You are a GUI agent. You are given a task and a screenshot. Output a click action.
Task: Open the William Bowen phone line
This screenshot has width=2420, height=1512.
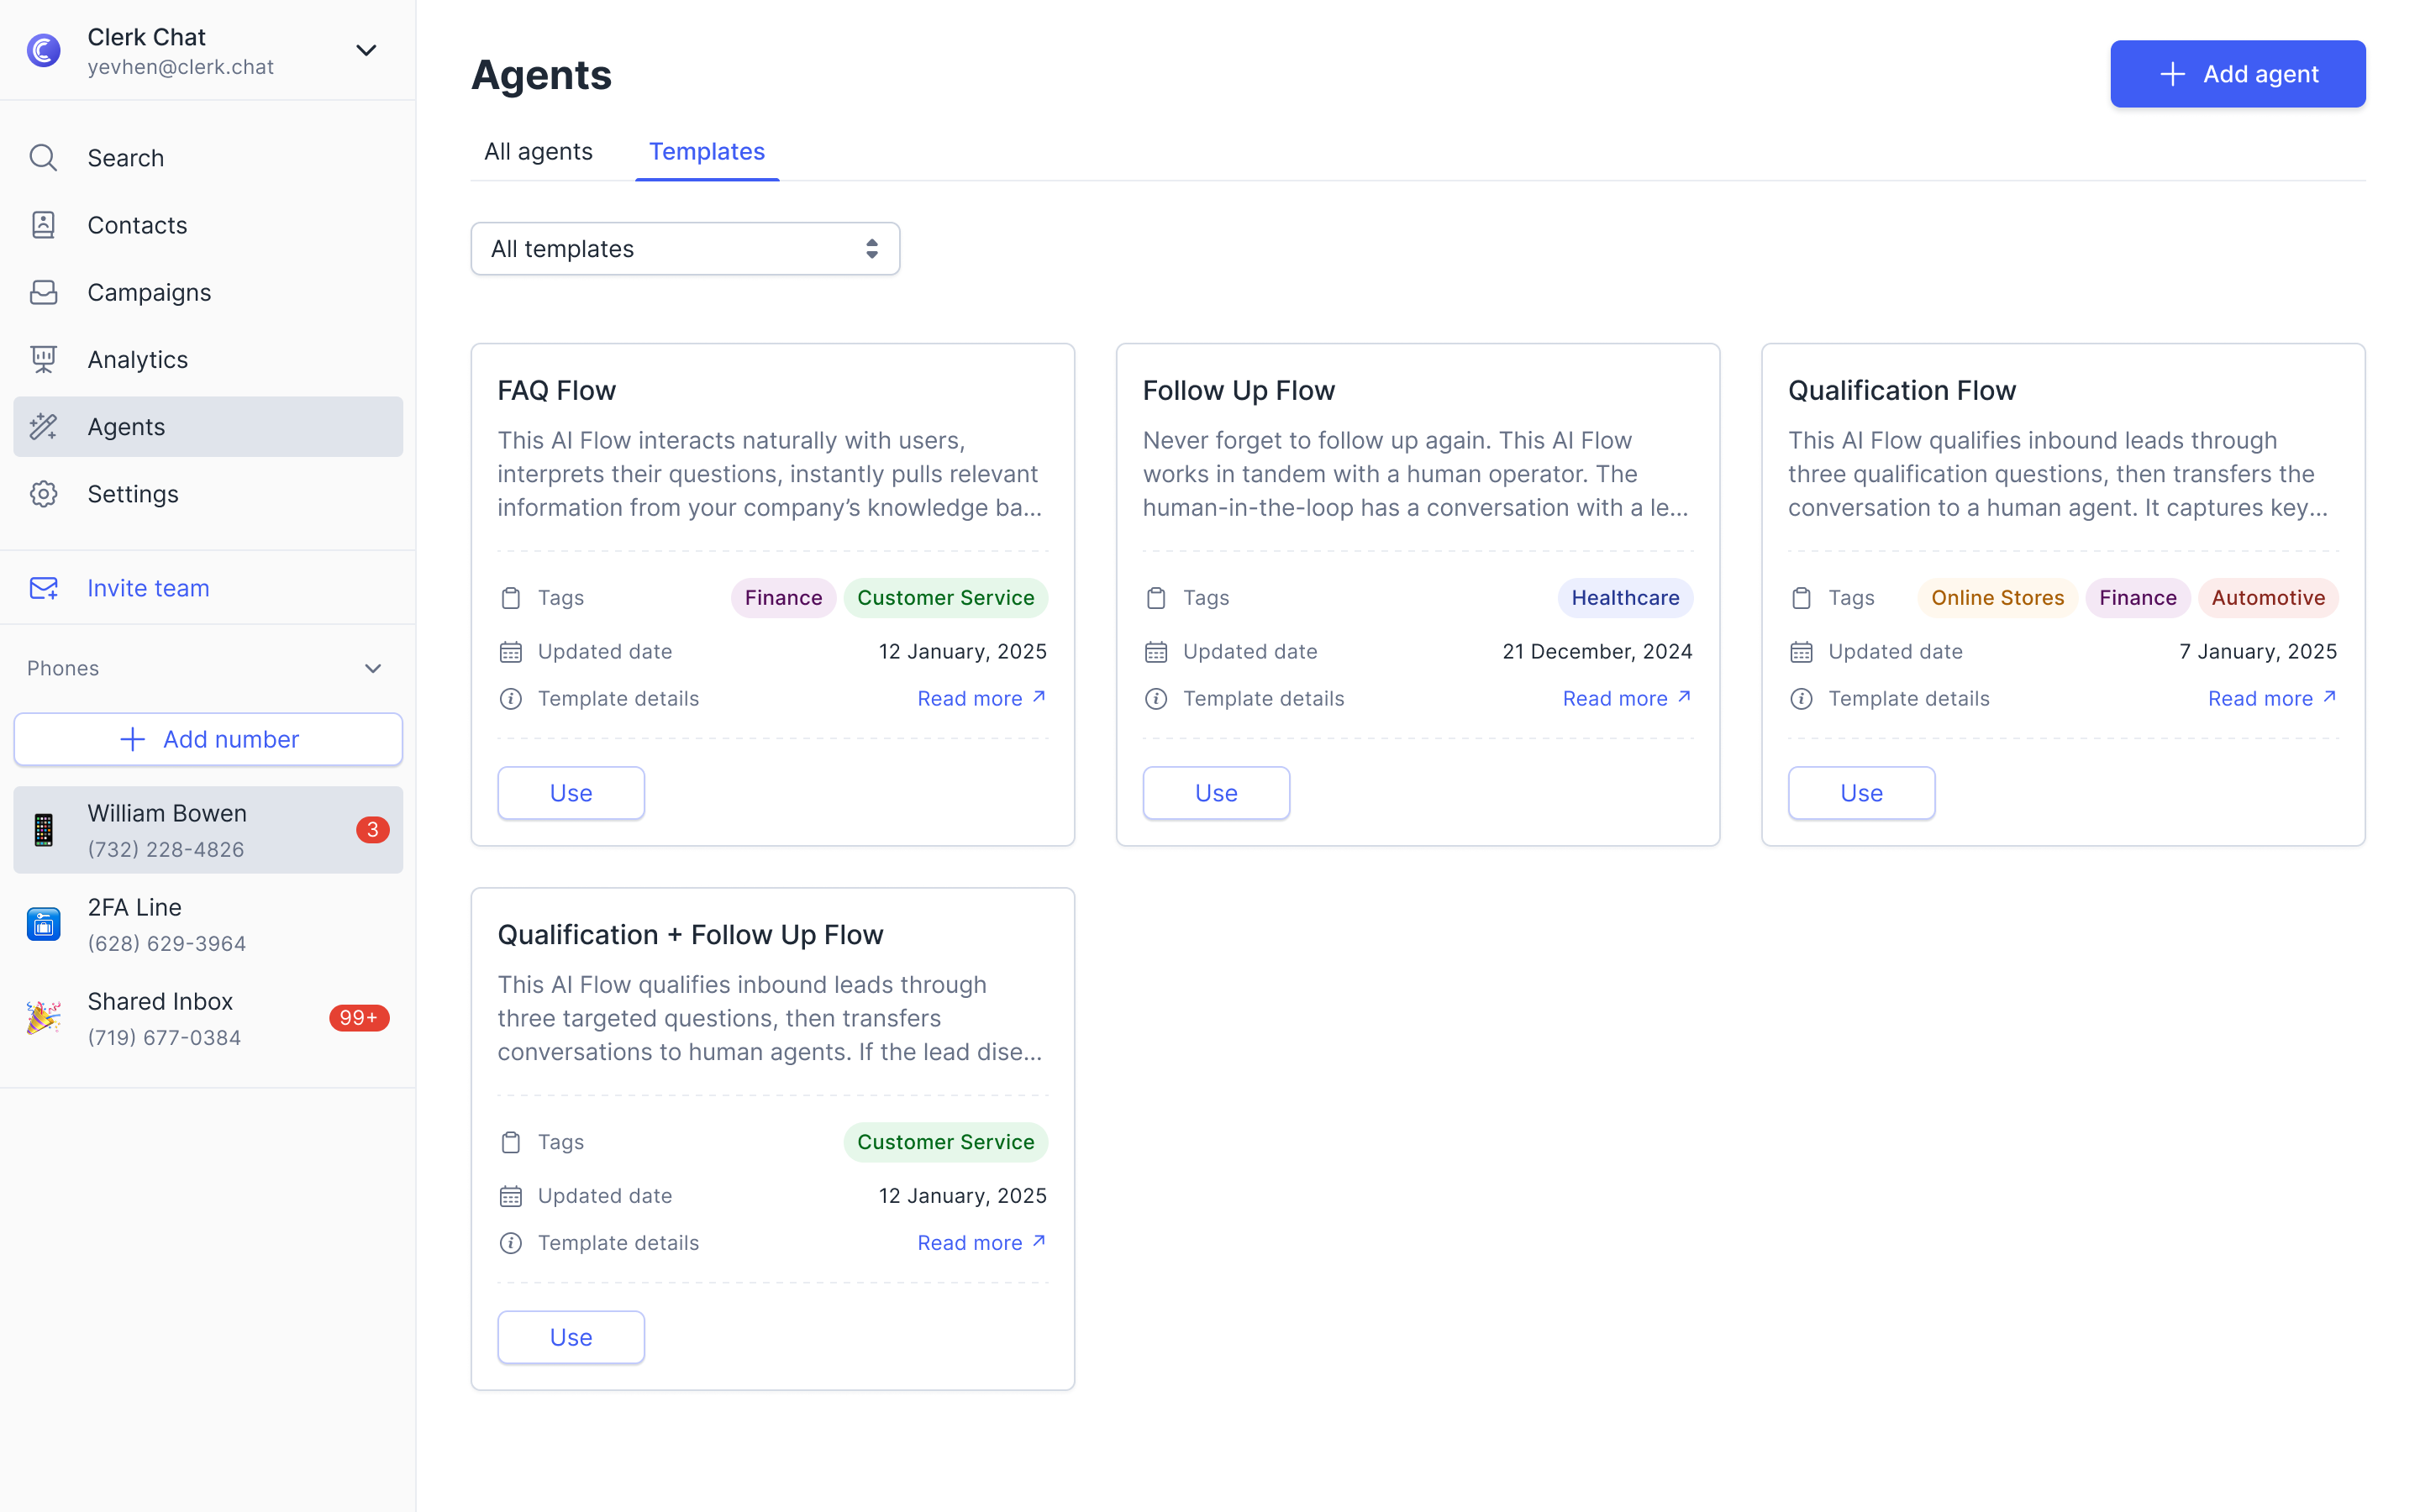tap(208, 830)
